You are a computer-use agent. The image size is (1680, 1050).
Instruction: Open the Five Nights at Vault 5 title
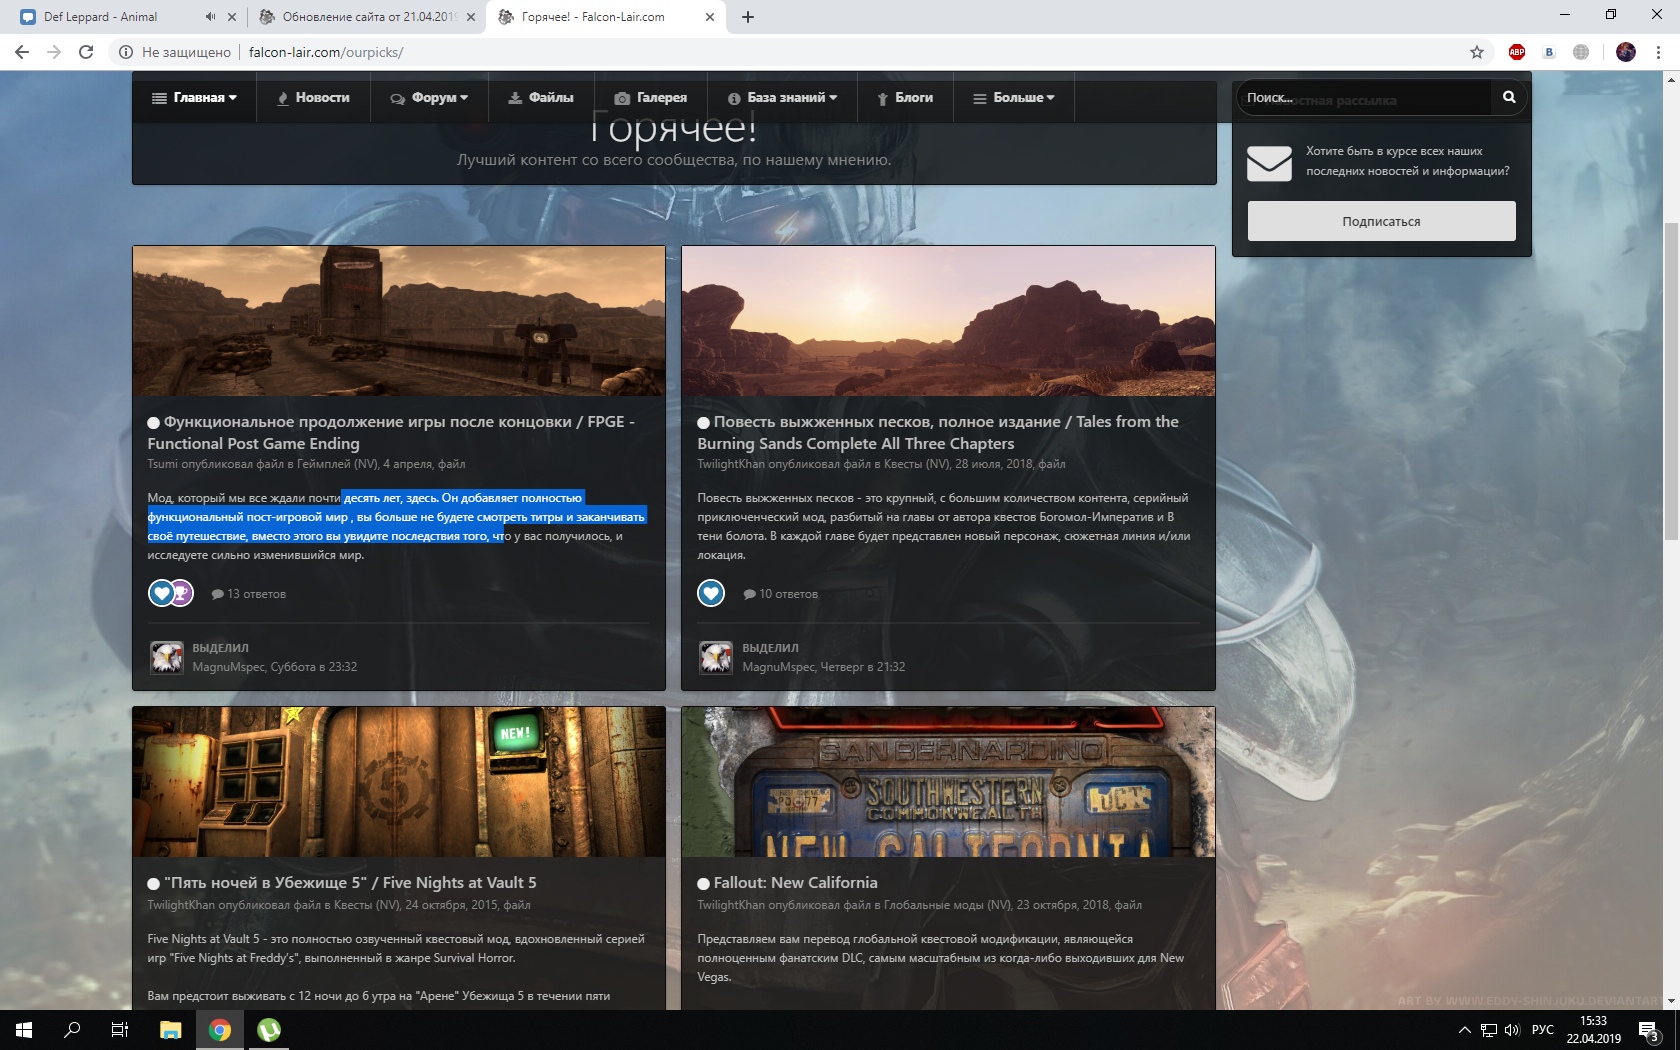350,883
